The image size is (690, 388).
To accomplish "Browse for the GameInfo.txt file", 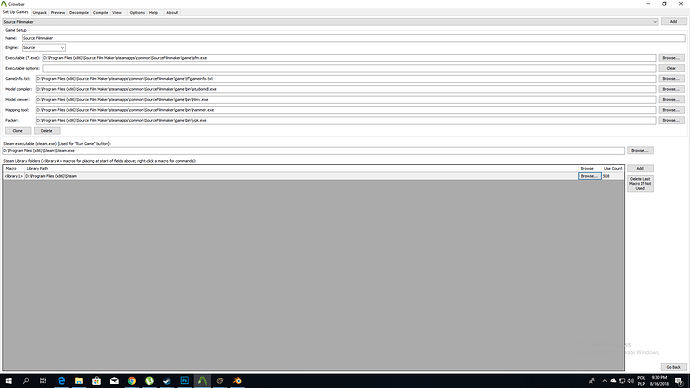I will pyautogui.click(x=671, y=79).
